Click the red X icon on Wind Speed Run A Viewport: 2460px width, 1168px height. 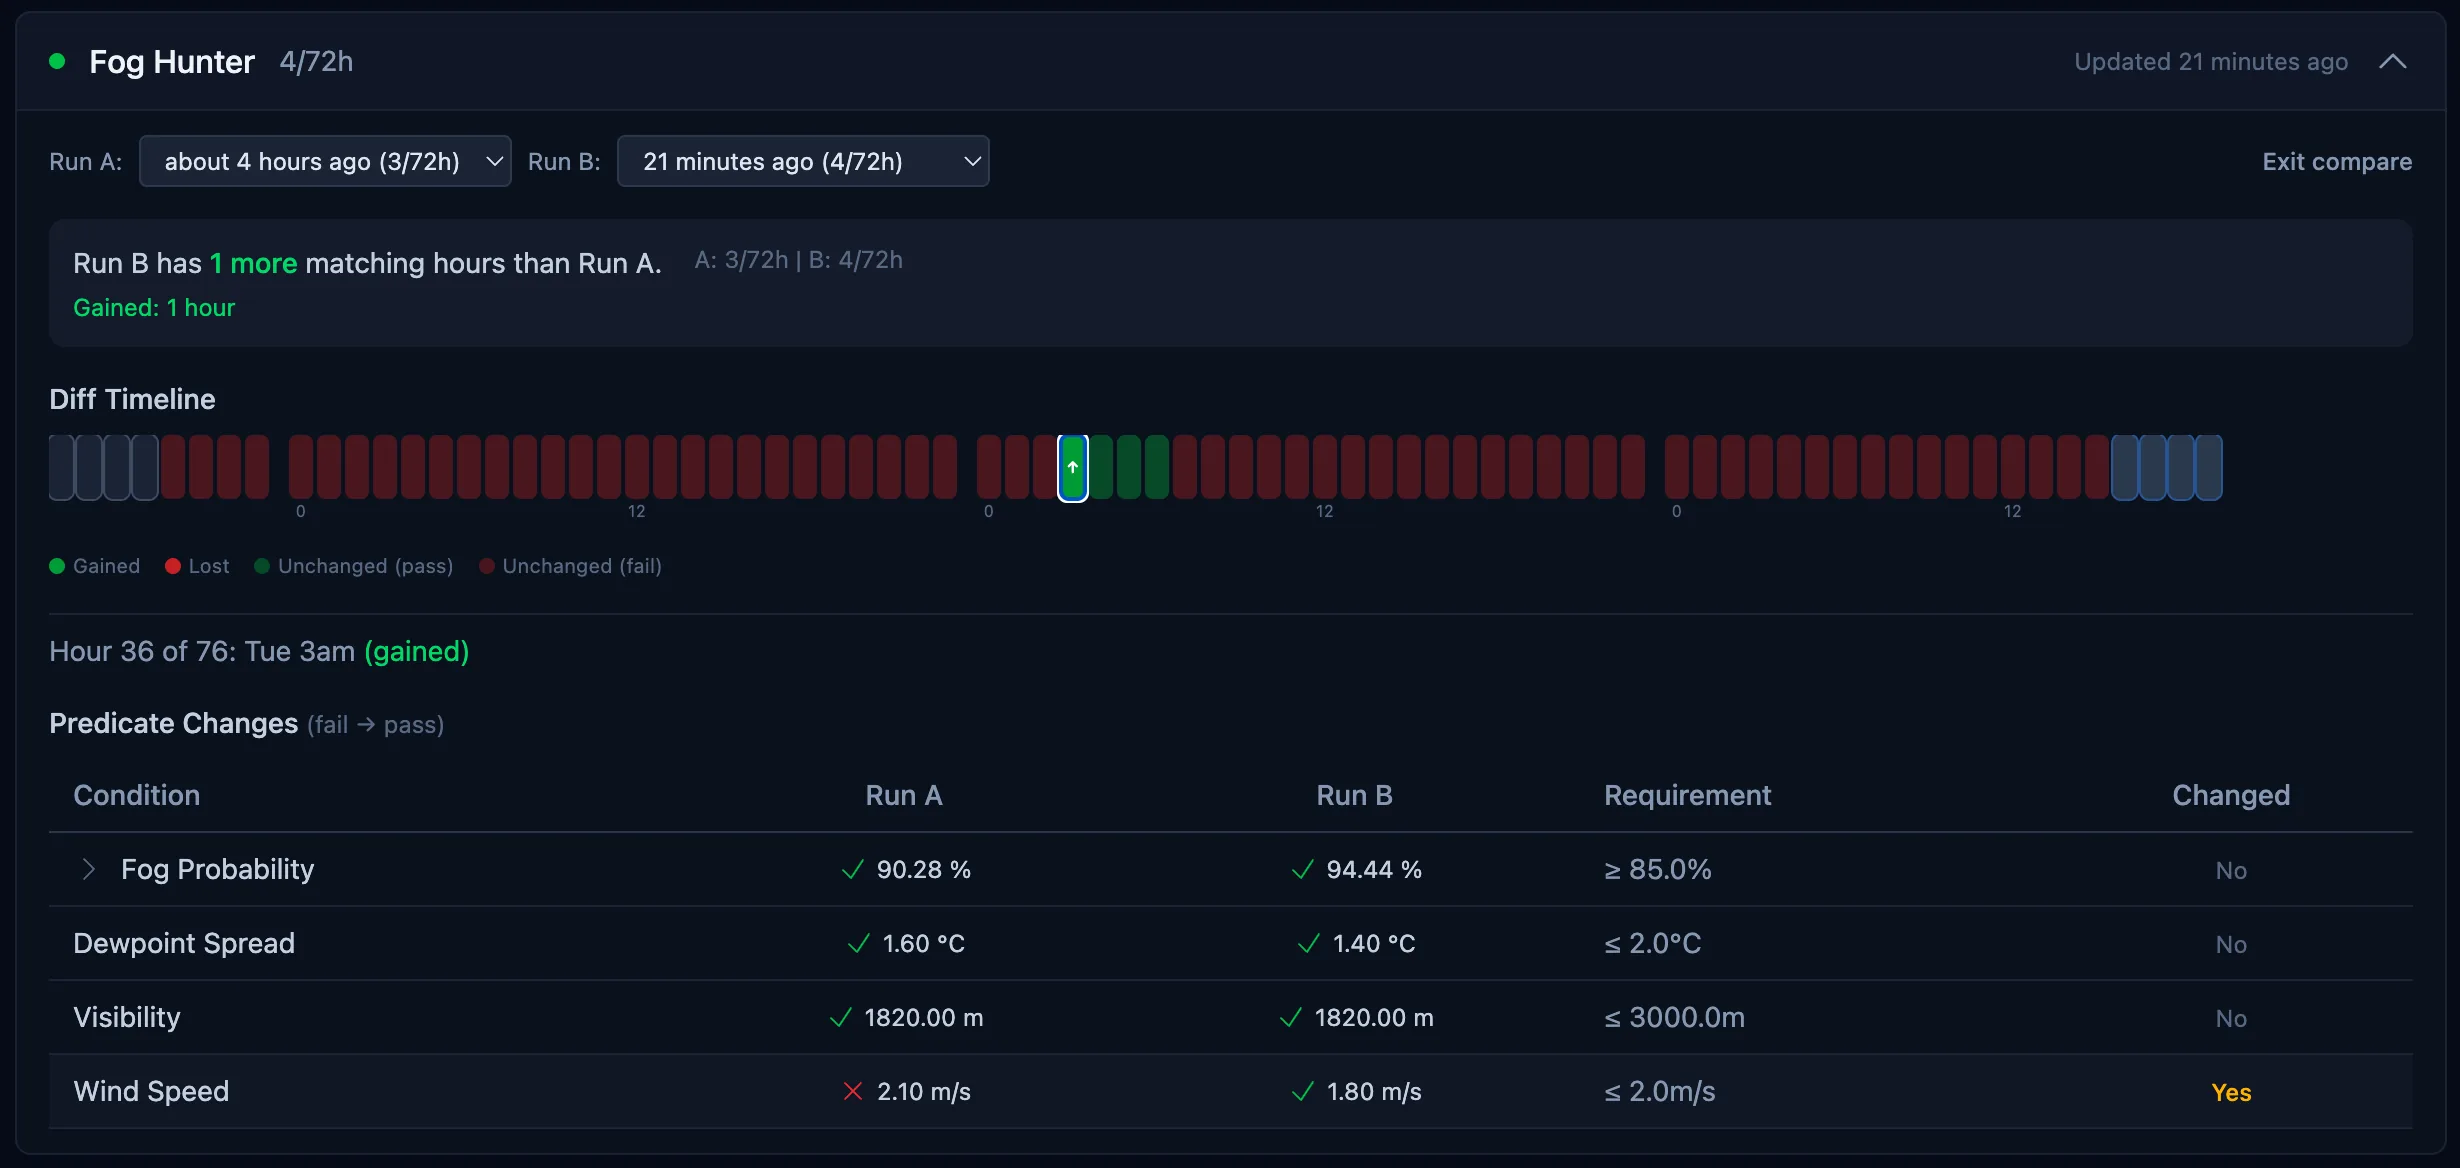[851, 1091]
